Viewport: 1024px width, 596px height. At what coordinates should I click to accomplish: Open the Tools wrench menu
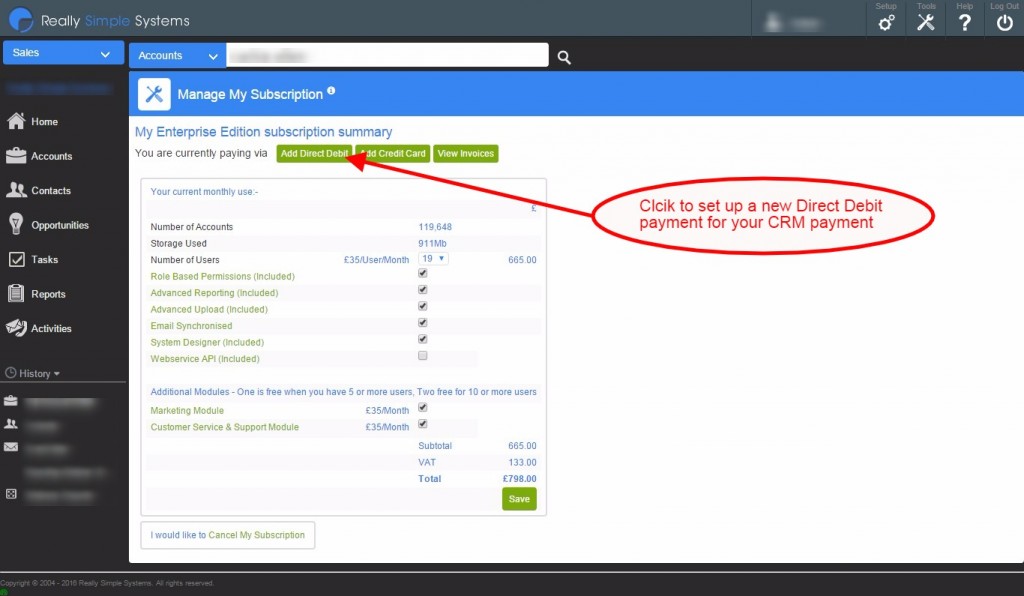[x=925, y=21]
